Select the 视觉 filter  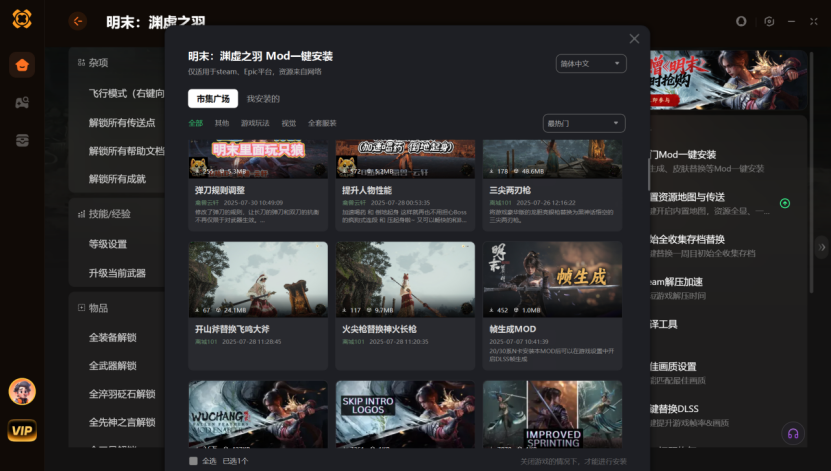pos(288,123)
